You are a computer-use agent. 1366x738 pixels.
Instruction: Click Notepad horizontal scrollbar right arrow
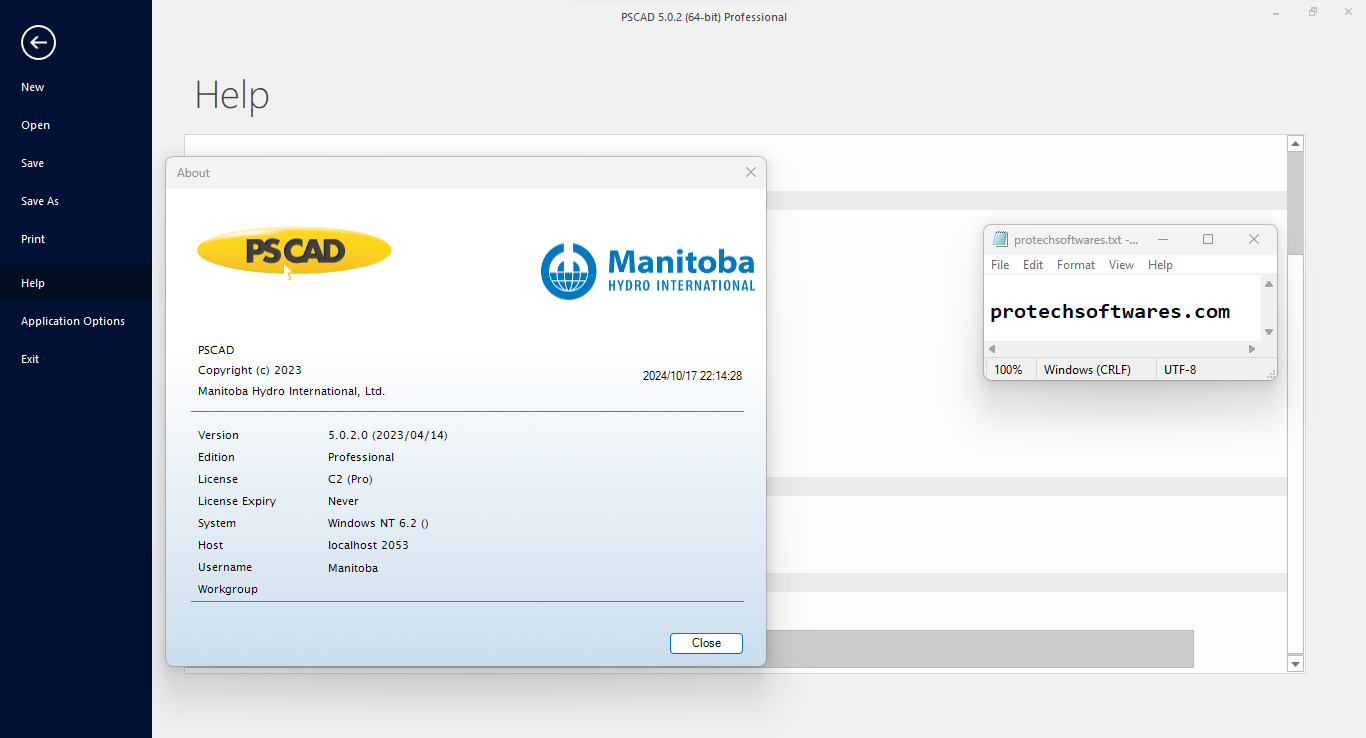coord(1252,349)
